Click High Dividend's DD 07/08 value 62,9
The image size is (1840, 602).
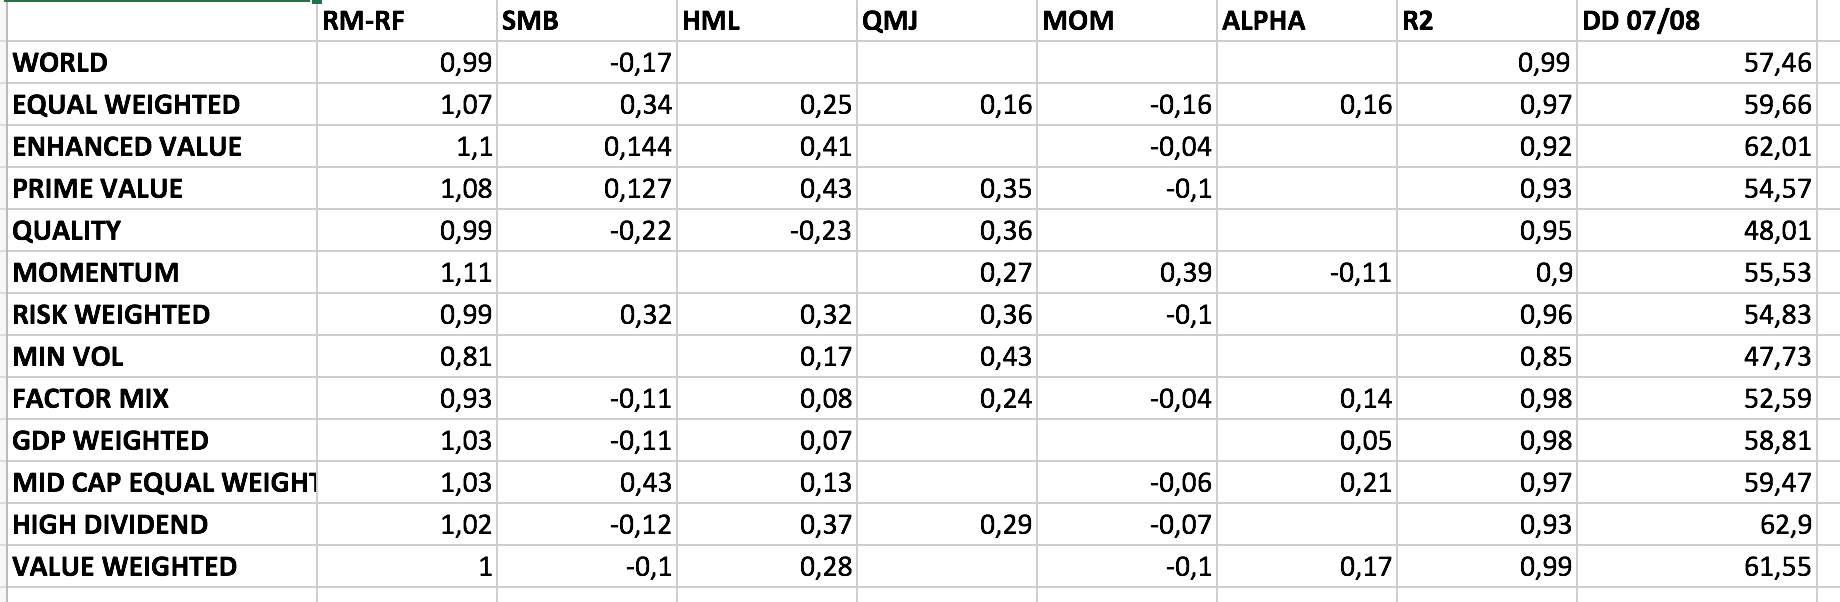pyautogui.click(x=1696, y=525)
